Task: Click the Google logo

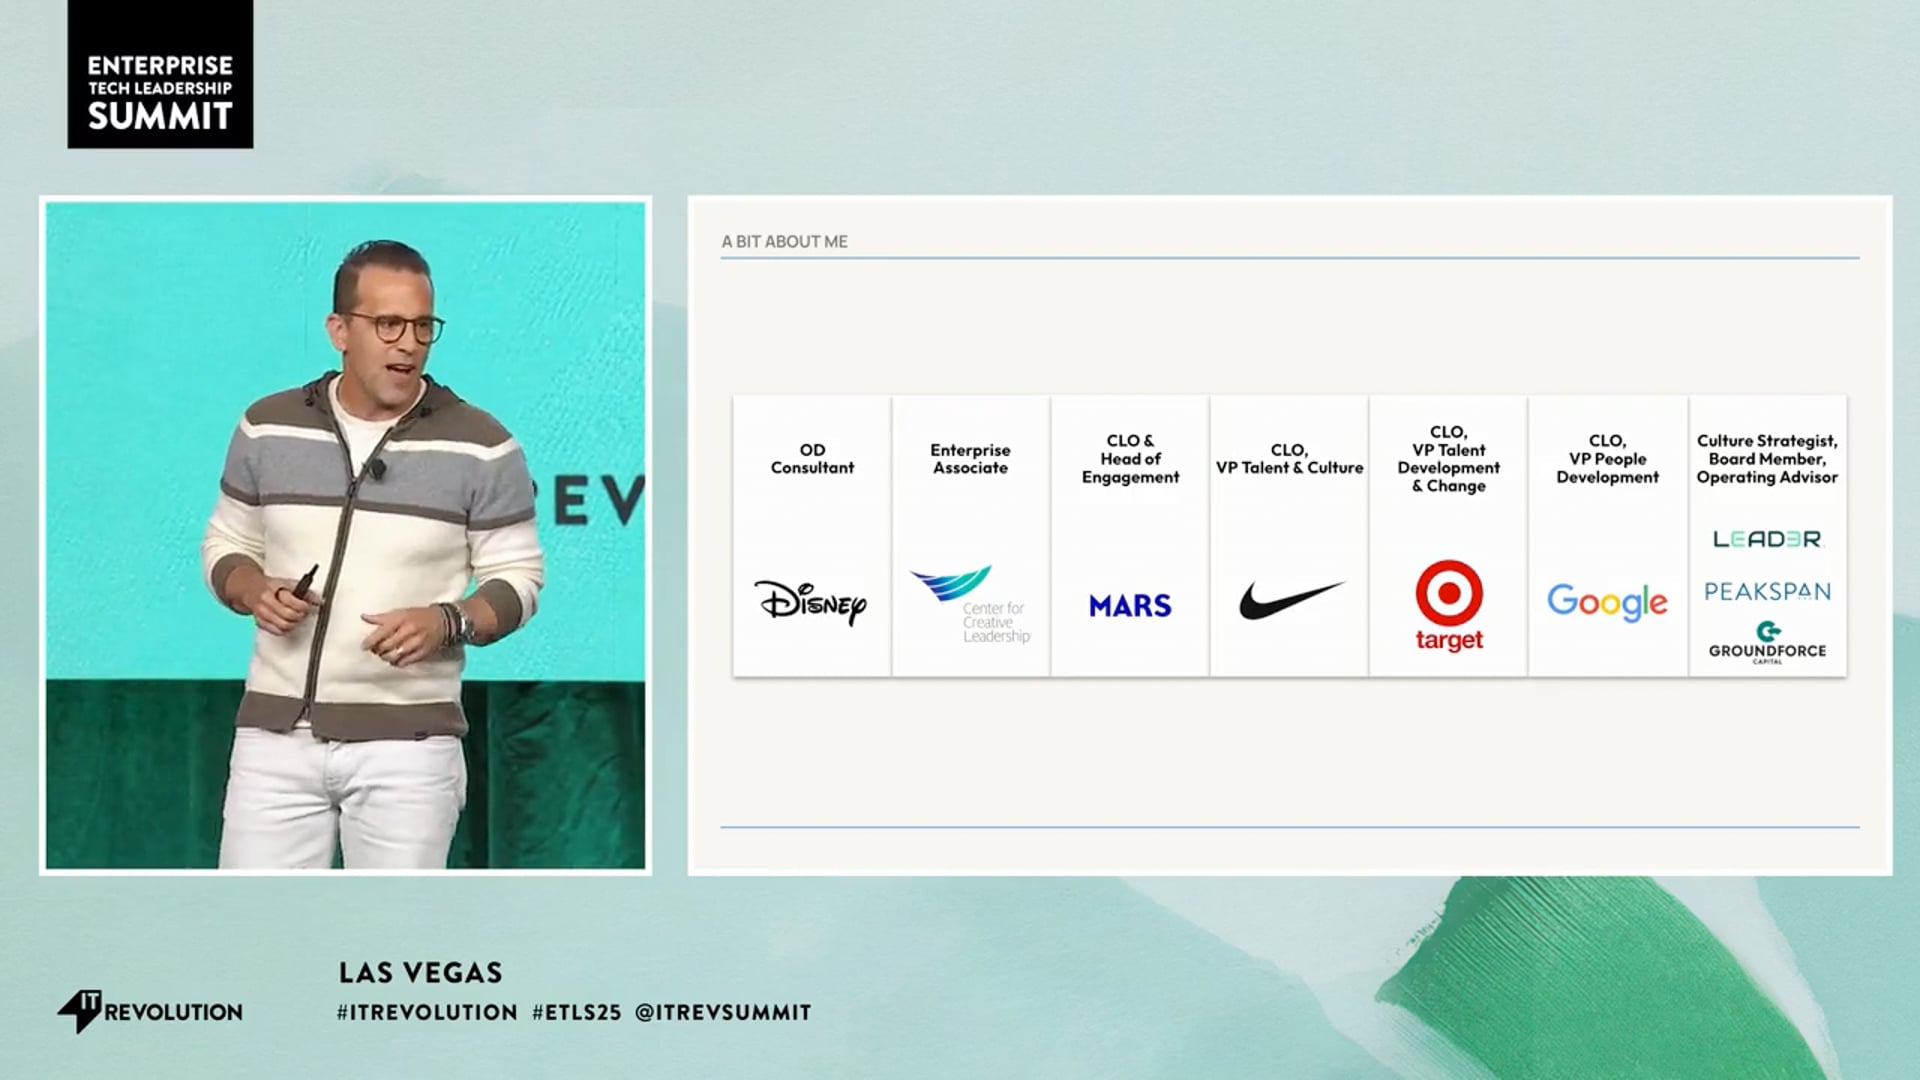Action: coord(1607,602)
